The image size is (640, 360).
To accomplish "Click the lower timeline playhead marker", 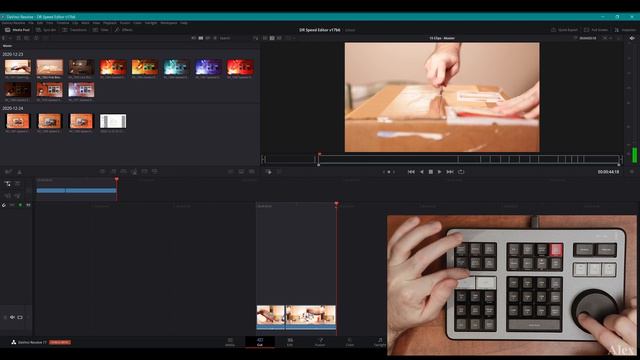I will point(336,203).
